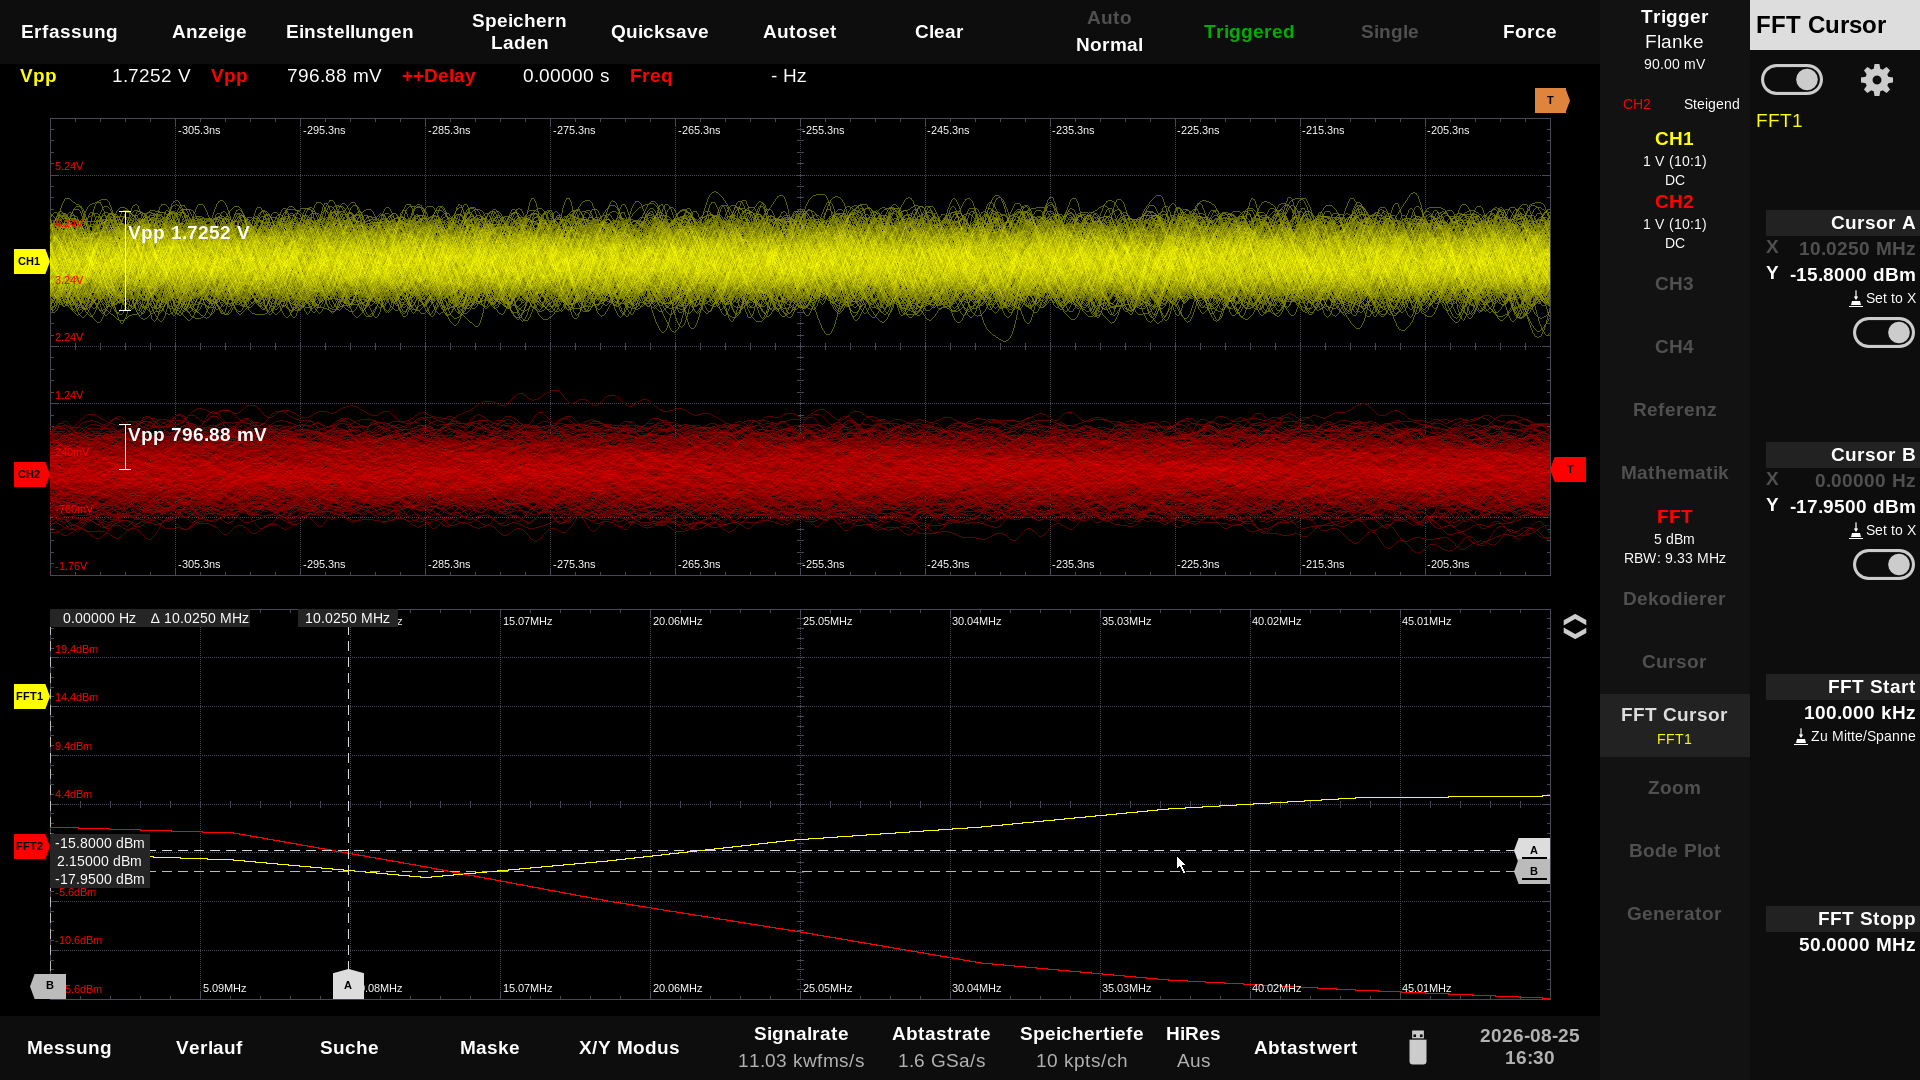The width and height of the screenshot is (1920, 1080).
Task: Click the USB storage icon
Action: tap(1417, 1047)
